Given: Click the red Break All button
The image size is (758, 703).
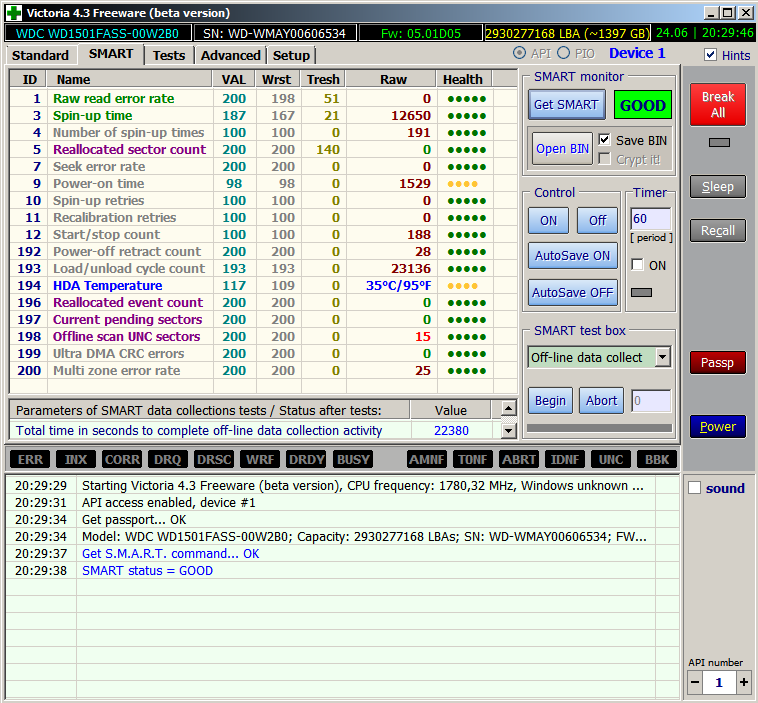Looking at the screenshot, I should pyautogui.click(x=717, y=105).
